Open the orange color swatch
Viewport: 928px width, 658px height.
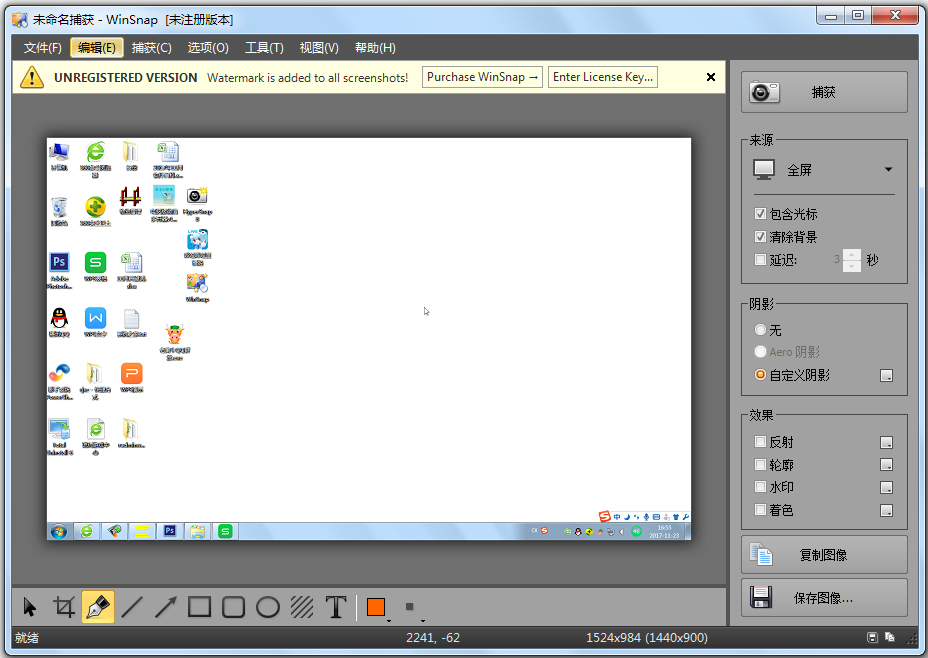pyautogui.click(x=376, y=607)
